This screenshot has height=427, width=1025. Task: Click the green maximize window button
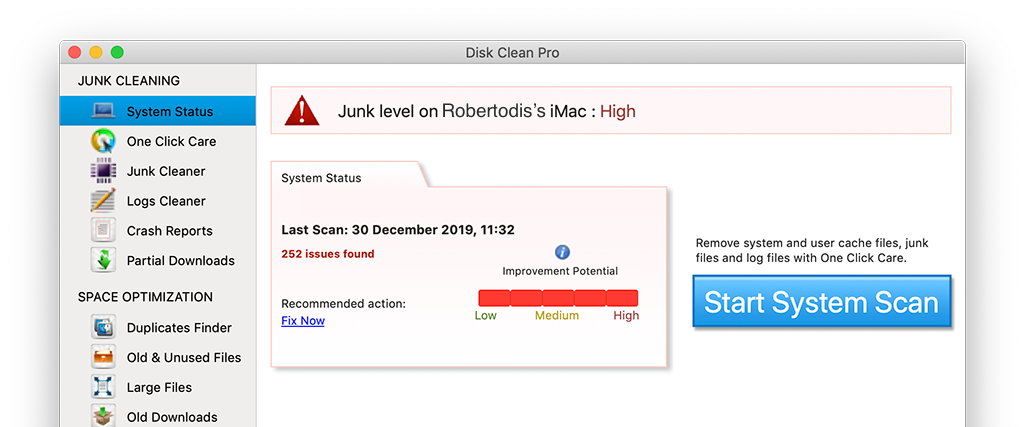coord(117,52)
